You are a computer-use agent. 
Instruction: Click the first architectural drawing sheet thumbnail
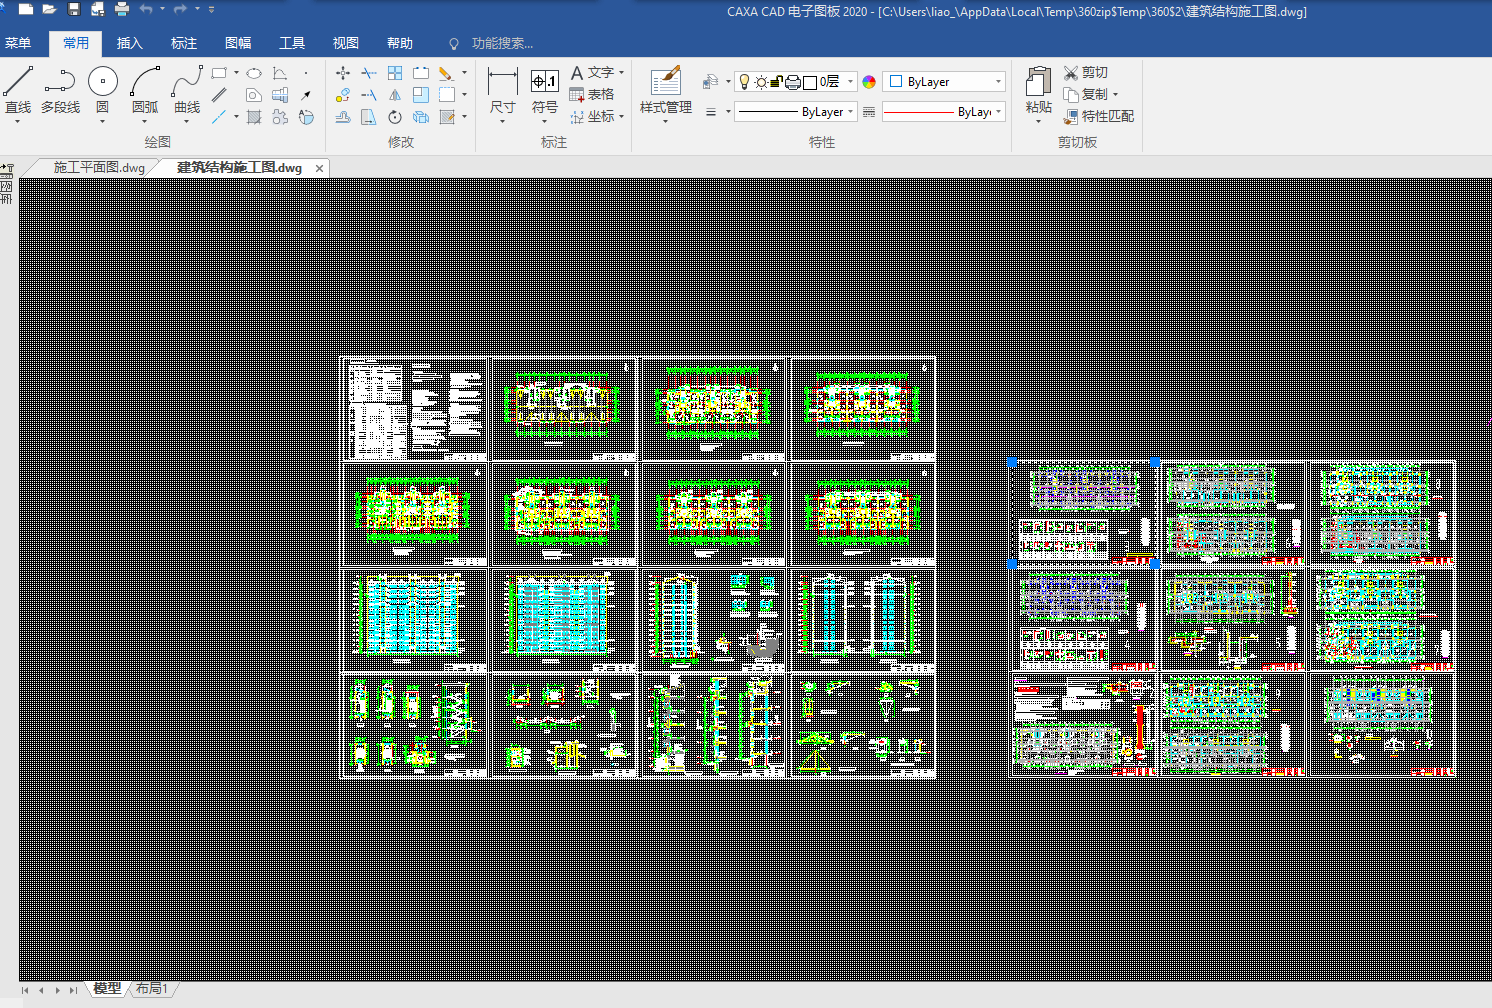(x=415, y=409)
